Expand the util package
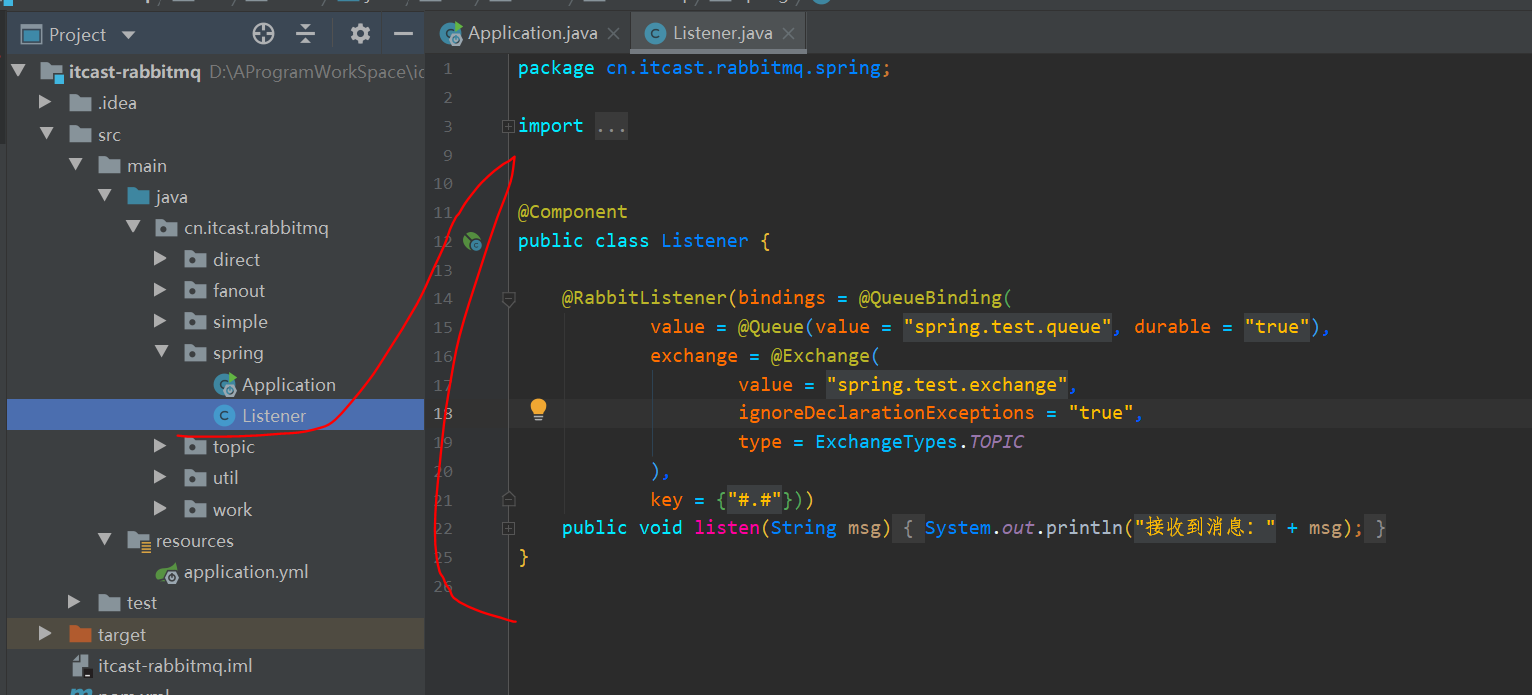The image size is (1532, 695). 161,478
